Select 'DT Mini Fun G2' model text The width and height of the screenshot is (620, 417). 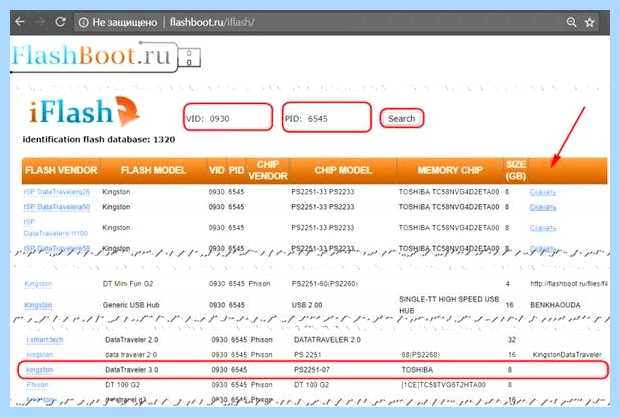point(128,284)
